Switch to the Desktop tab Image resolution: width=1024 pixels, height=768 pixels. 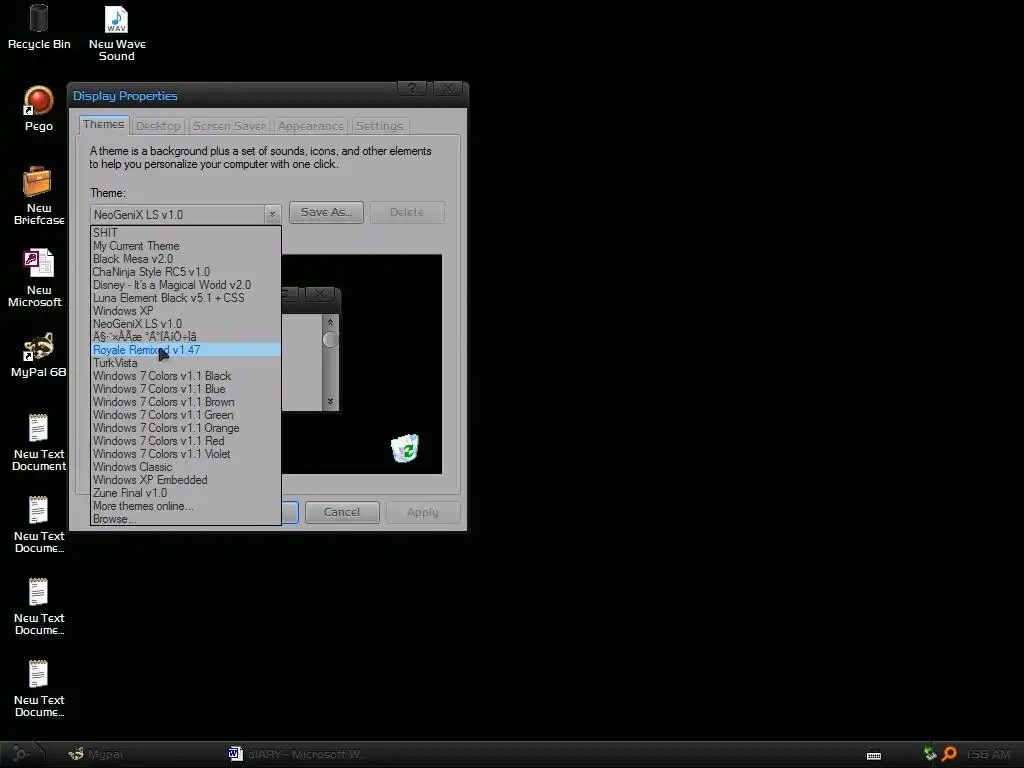click(x=158, y=126)
